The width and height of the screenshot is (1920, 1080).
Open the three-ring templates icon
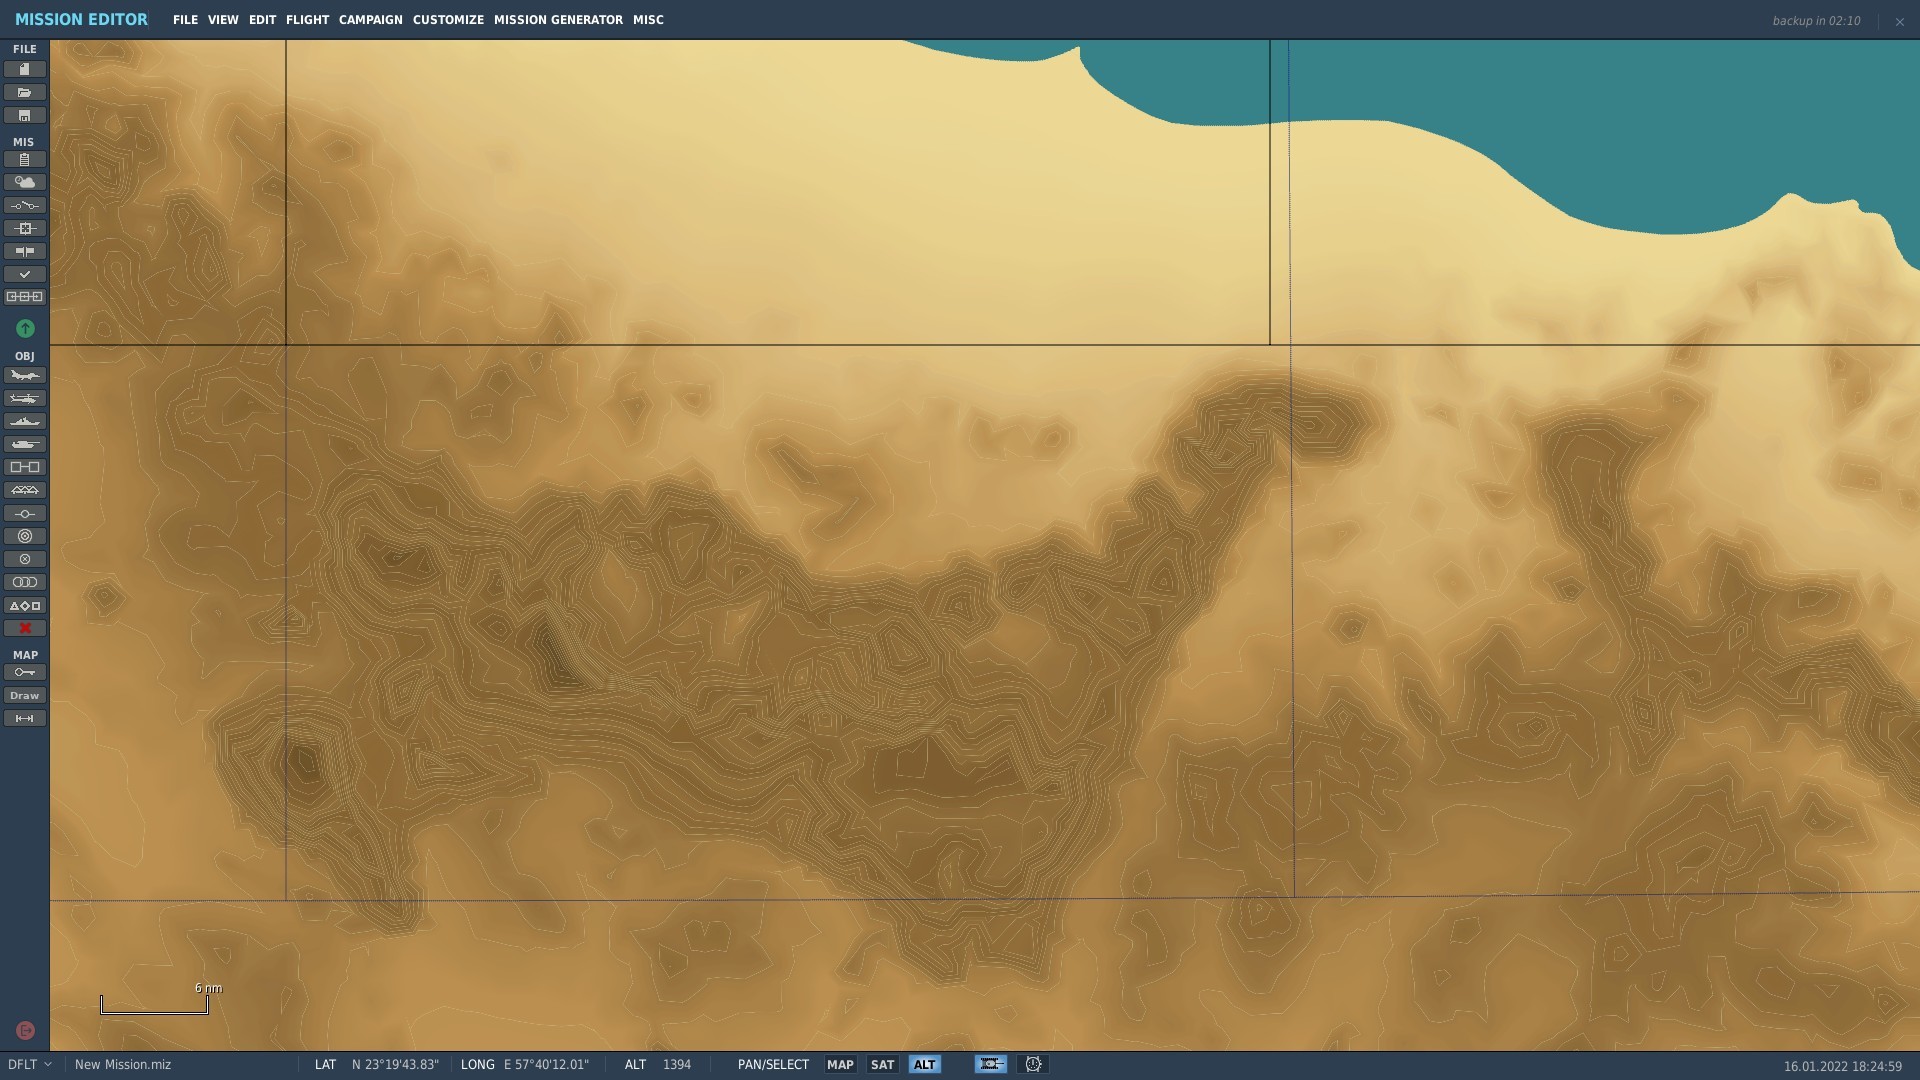[25, 582]
